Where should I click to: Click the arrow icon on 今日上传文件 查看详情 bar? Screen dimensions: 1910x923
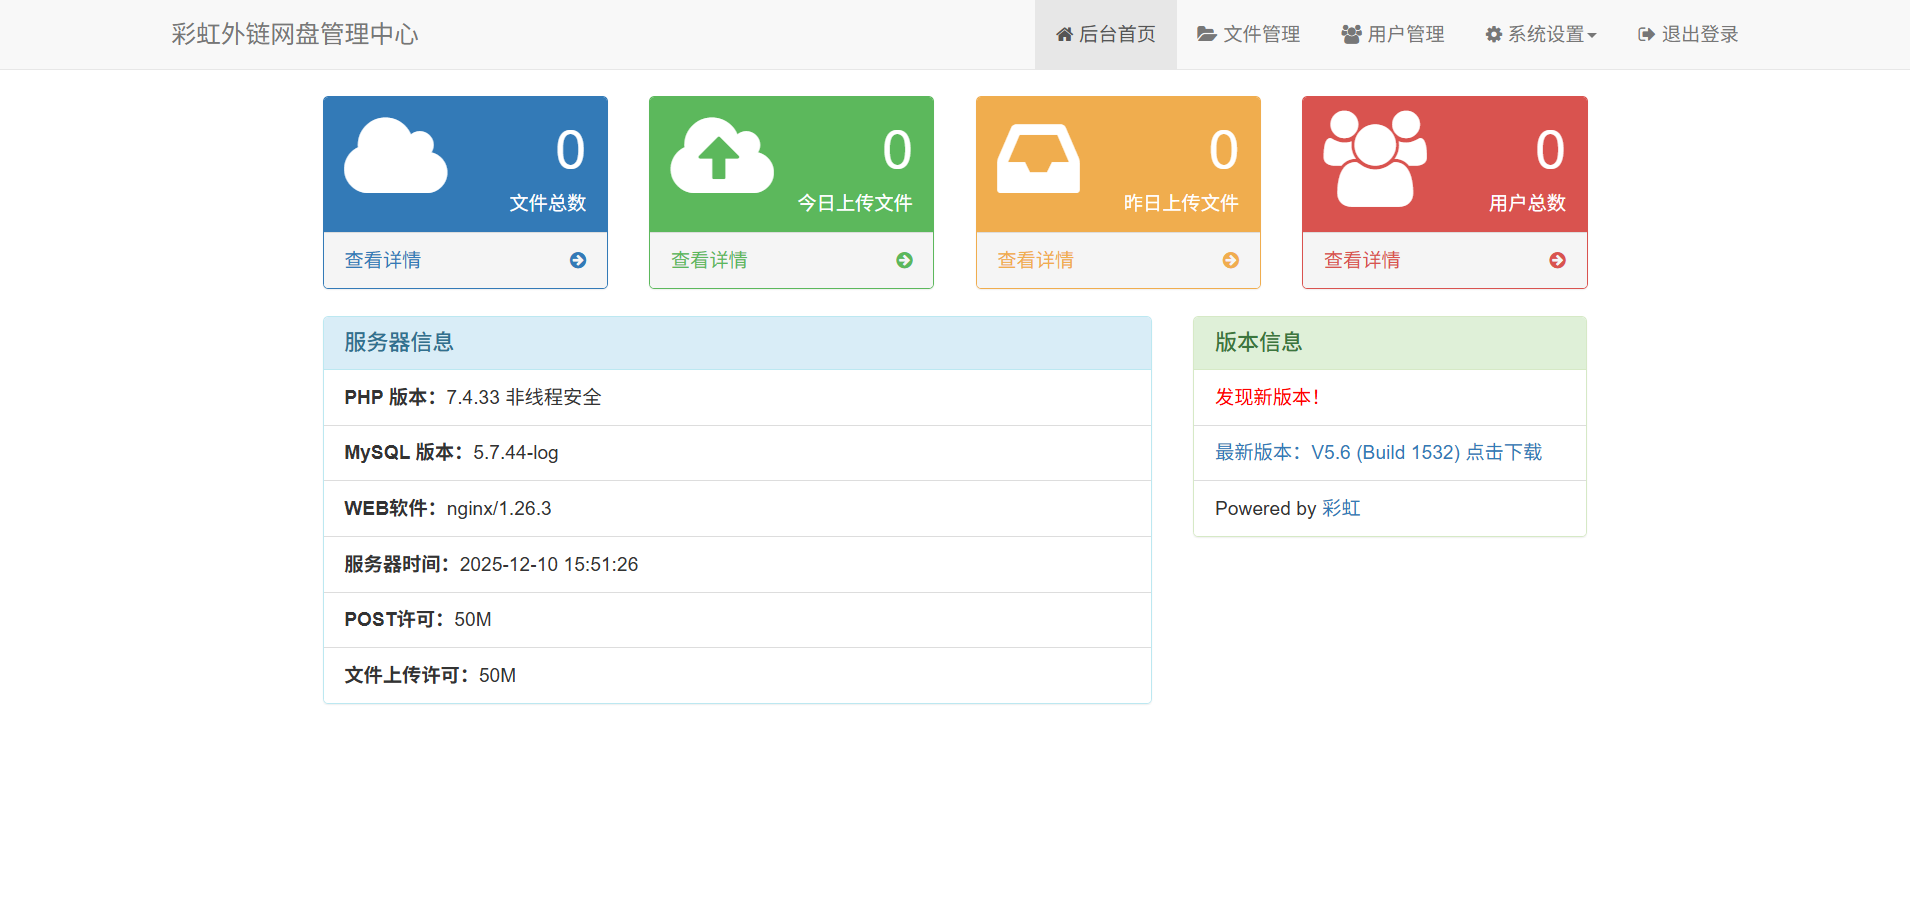904,260
